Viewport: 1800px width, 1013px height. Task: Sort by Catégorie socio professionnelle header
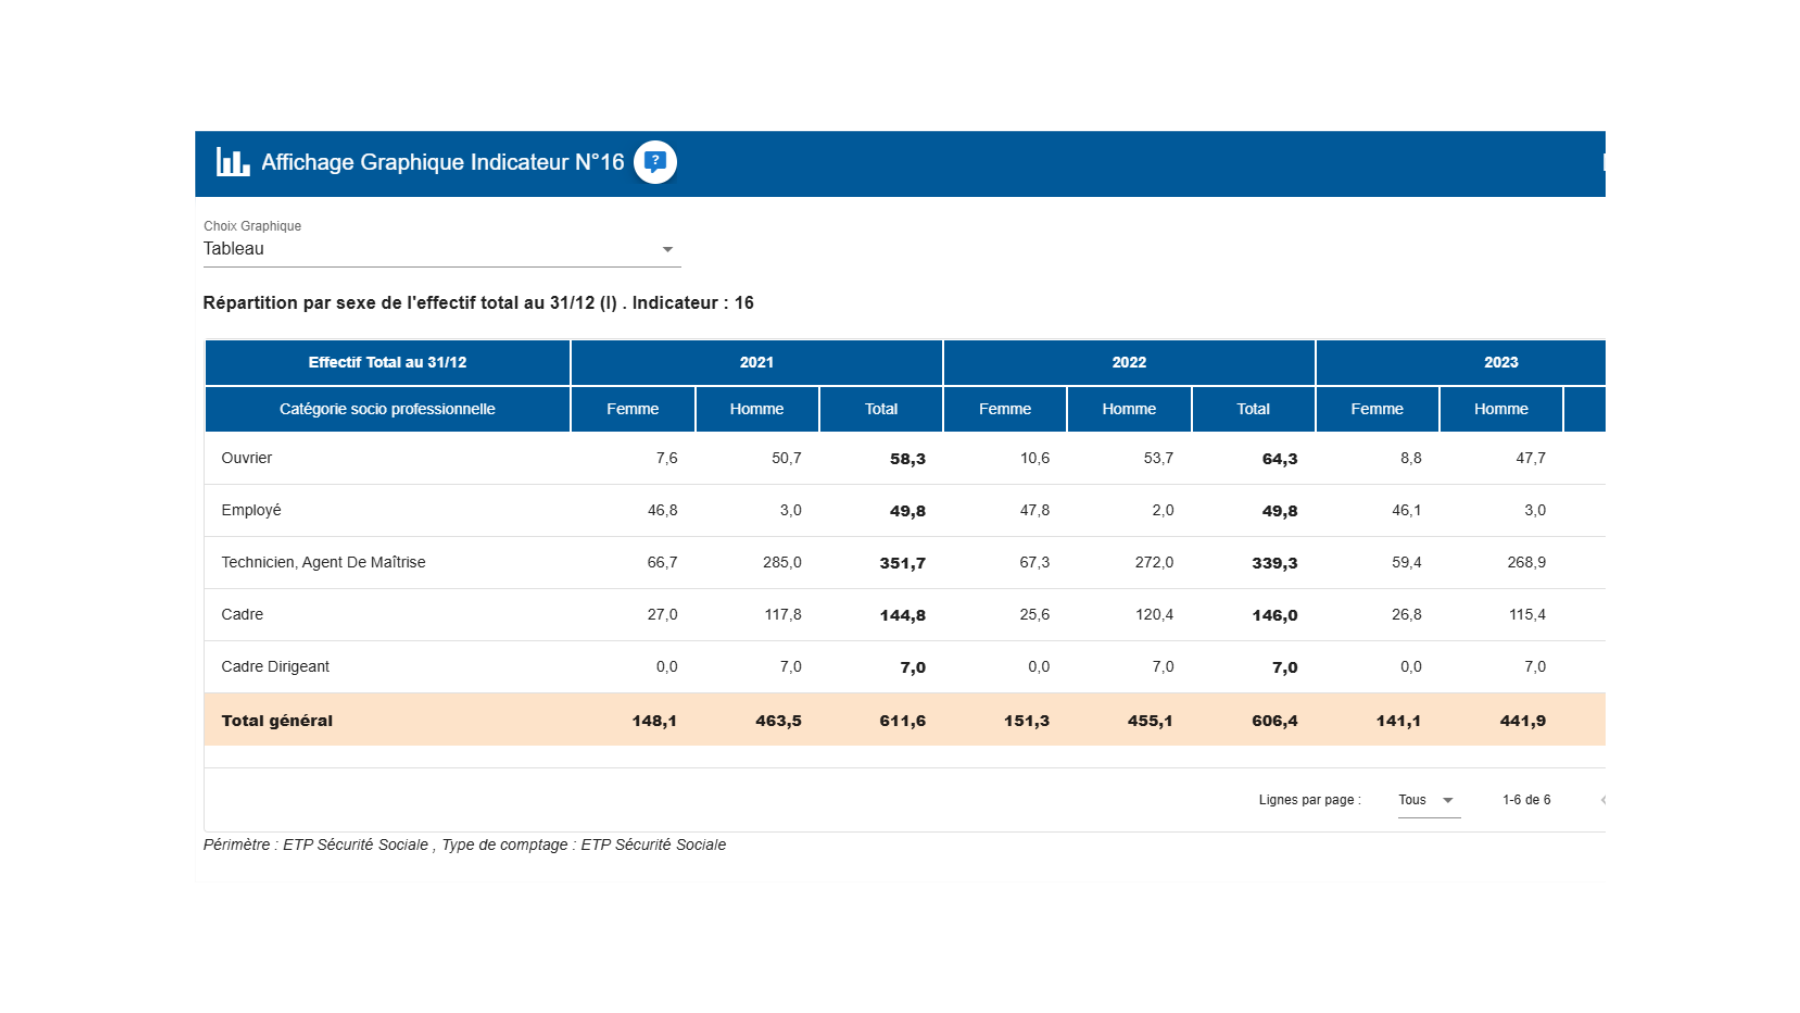[x=387, y=409]
